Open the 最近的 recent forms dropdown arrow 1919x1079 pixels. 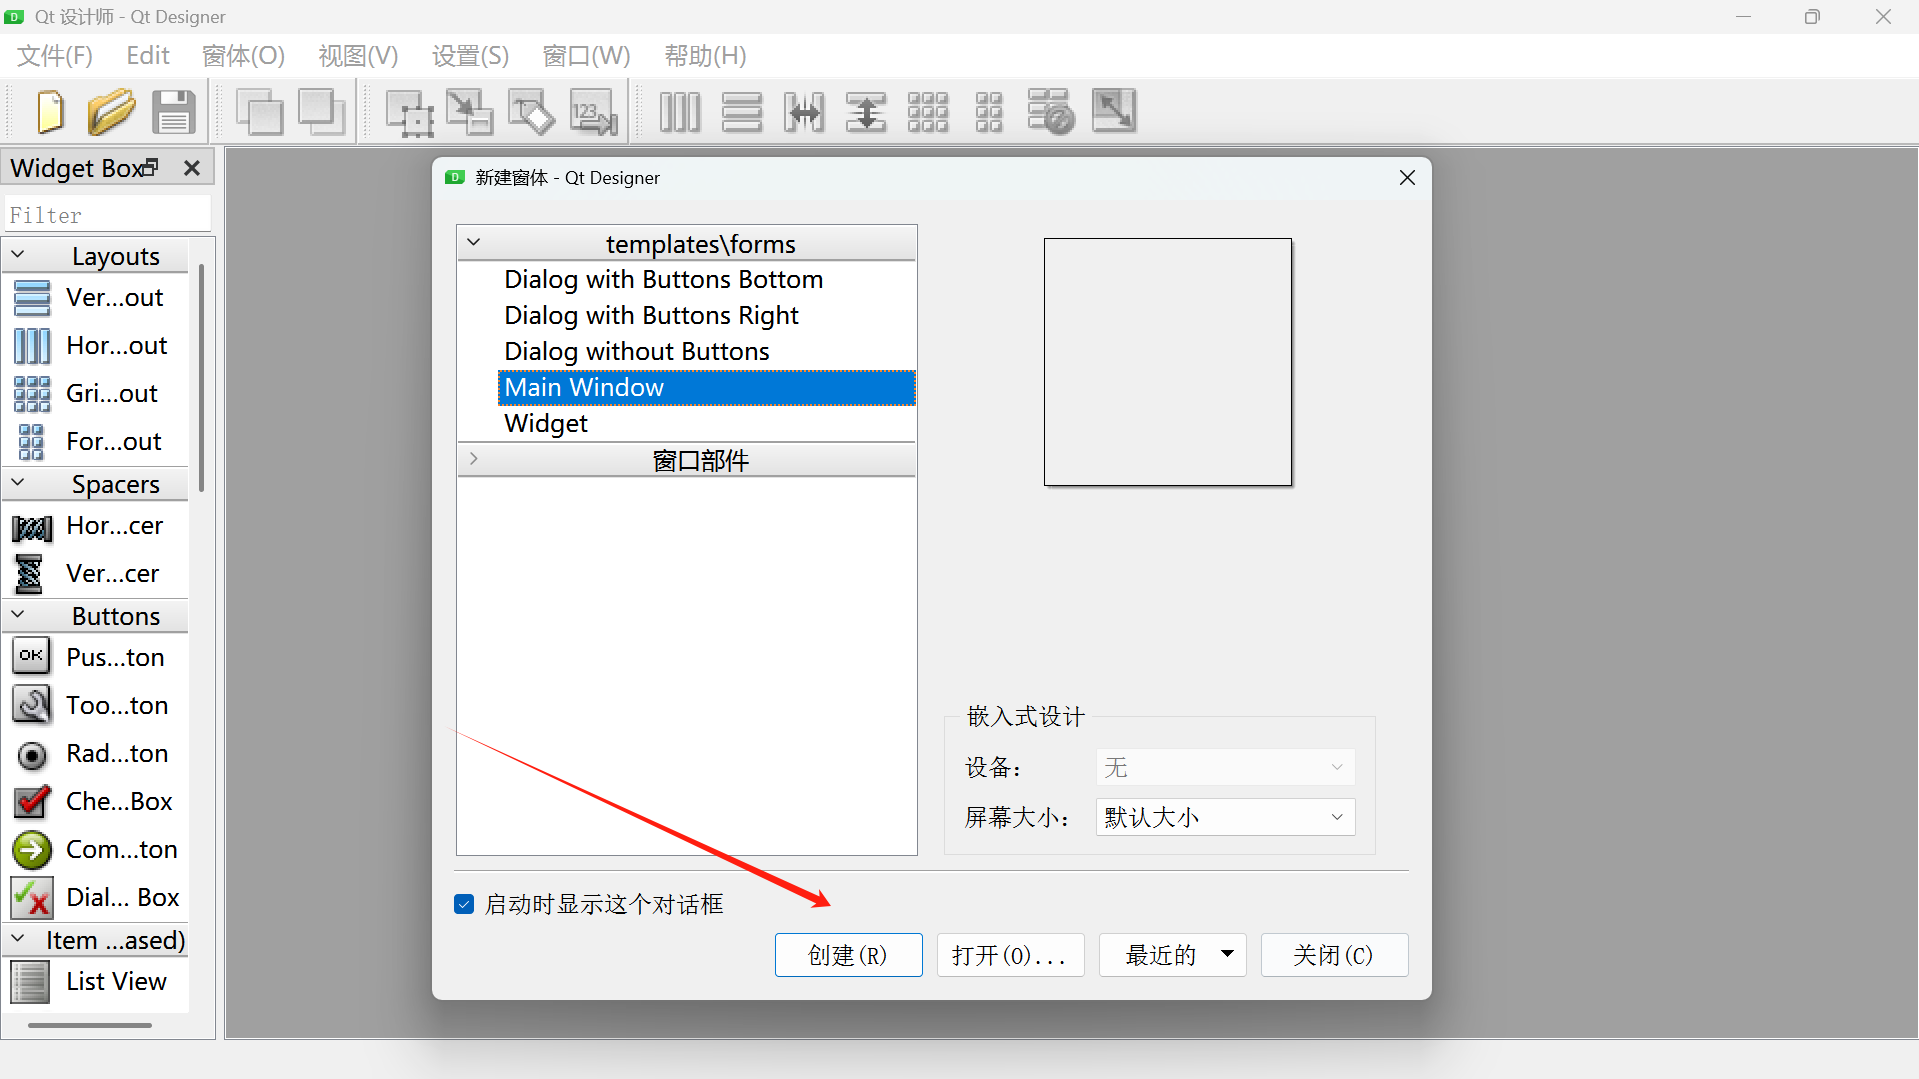point(1227,954)
